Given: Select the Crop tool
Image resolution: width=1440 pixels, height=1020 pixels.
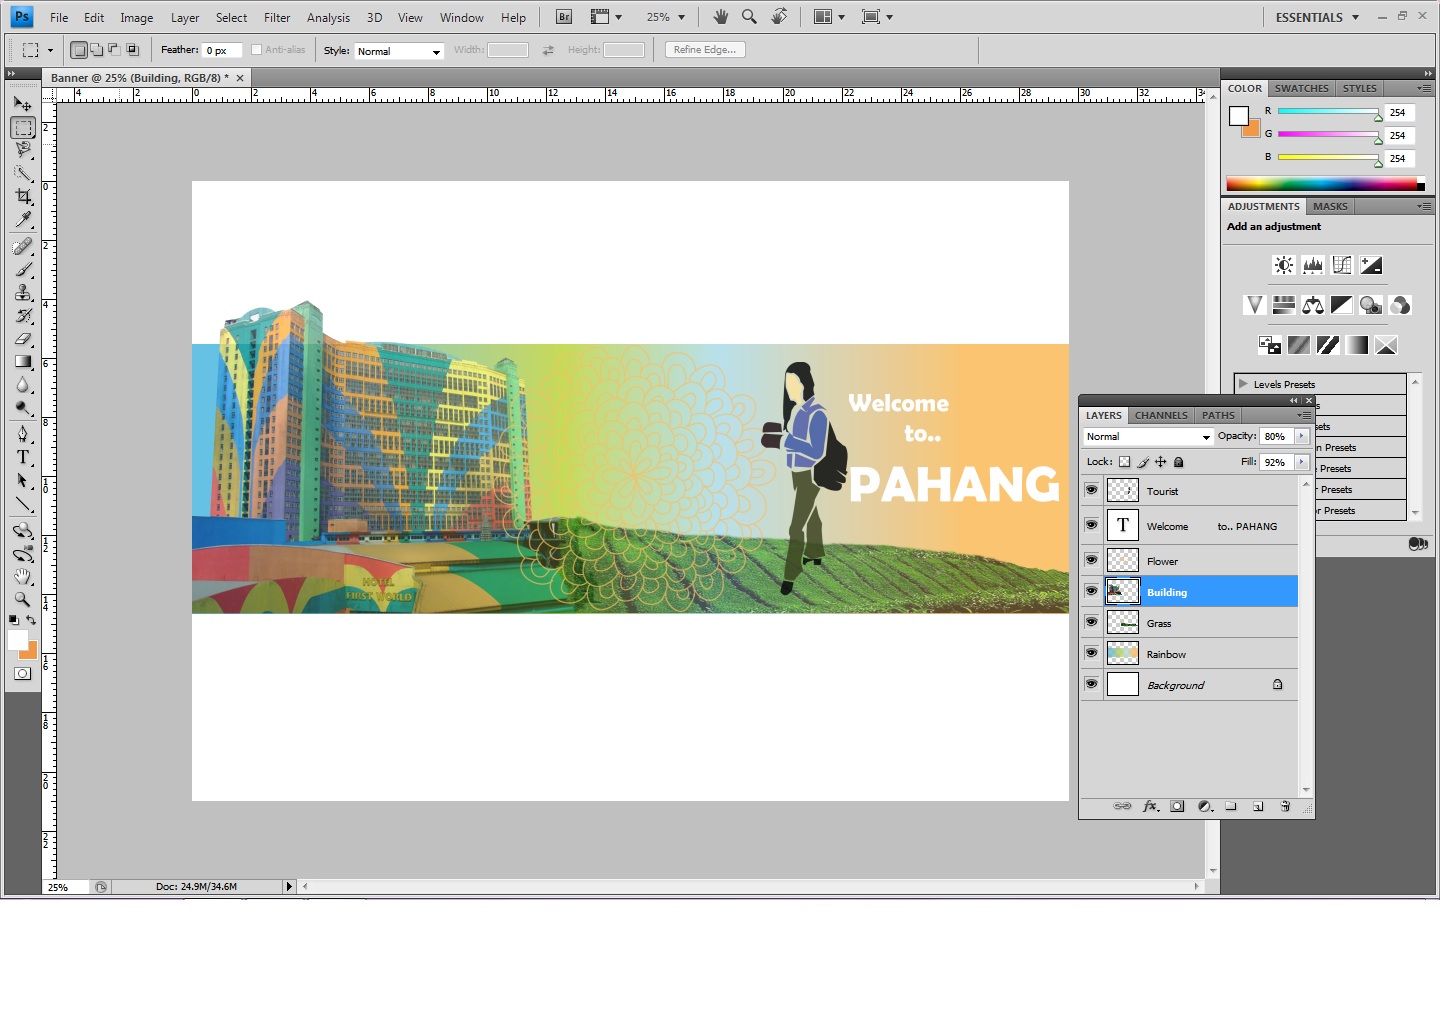Looking at the screenshot, I should tap(23, 196).
